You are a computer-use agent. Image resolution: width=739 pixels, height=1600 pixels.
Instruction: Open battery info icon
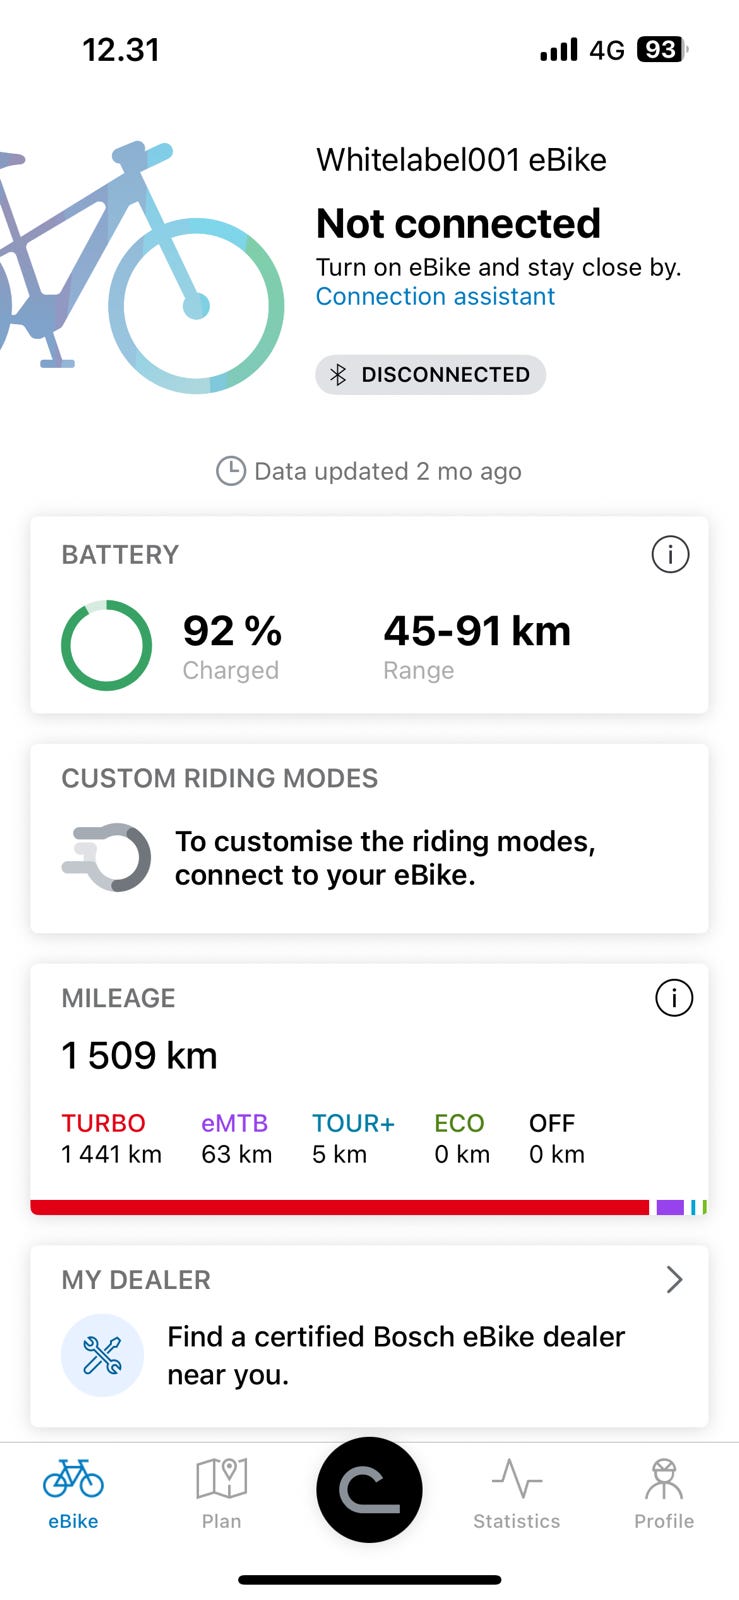point(670,554)
